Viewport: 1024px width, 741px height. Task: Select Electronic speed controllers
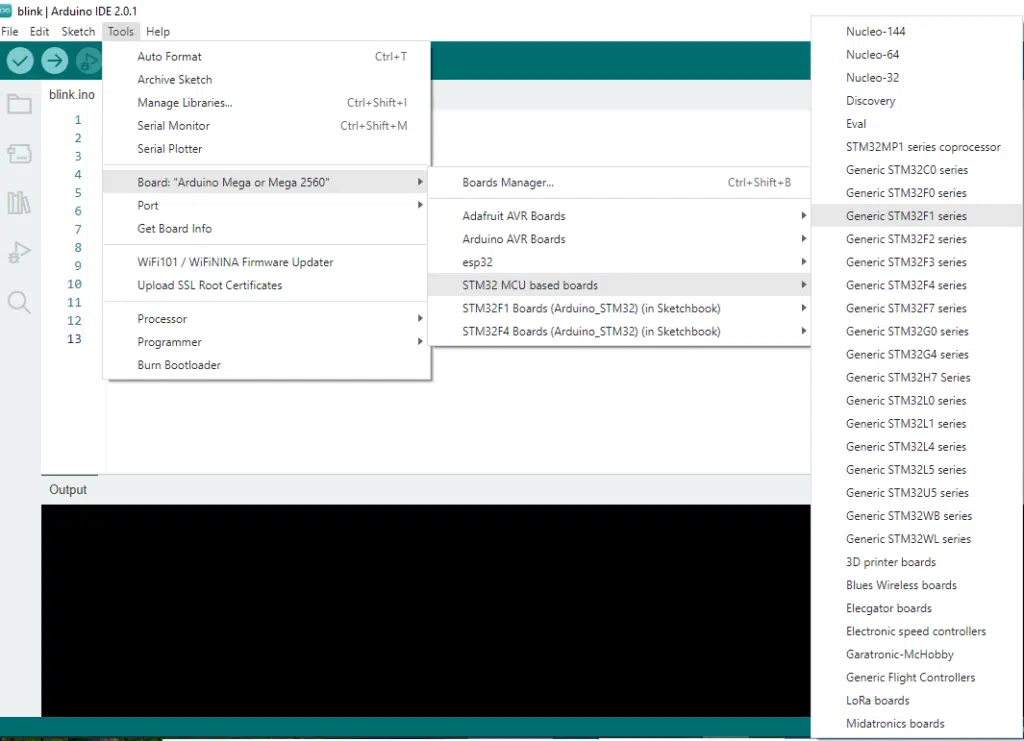917,631
